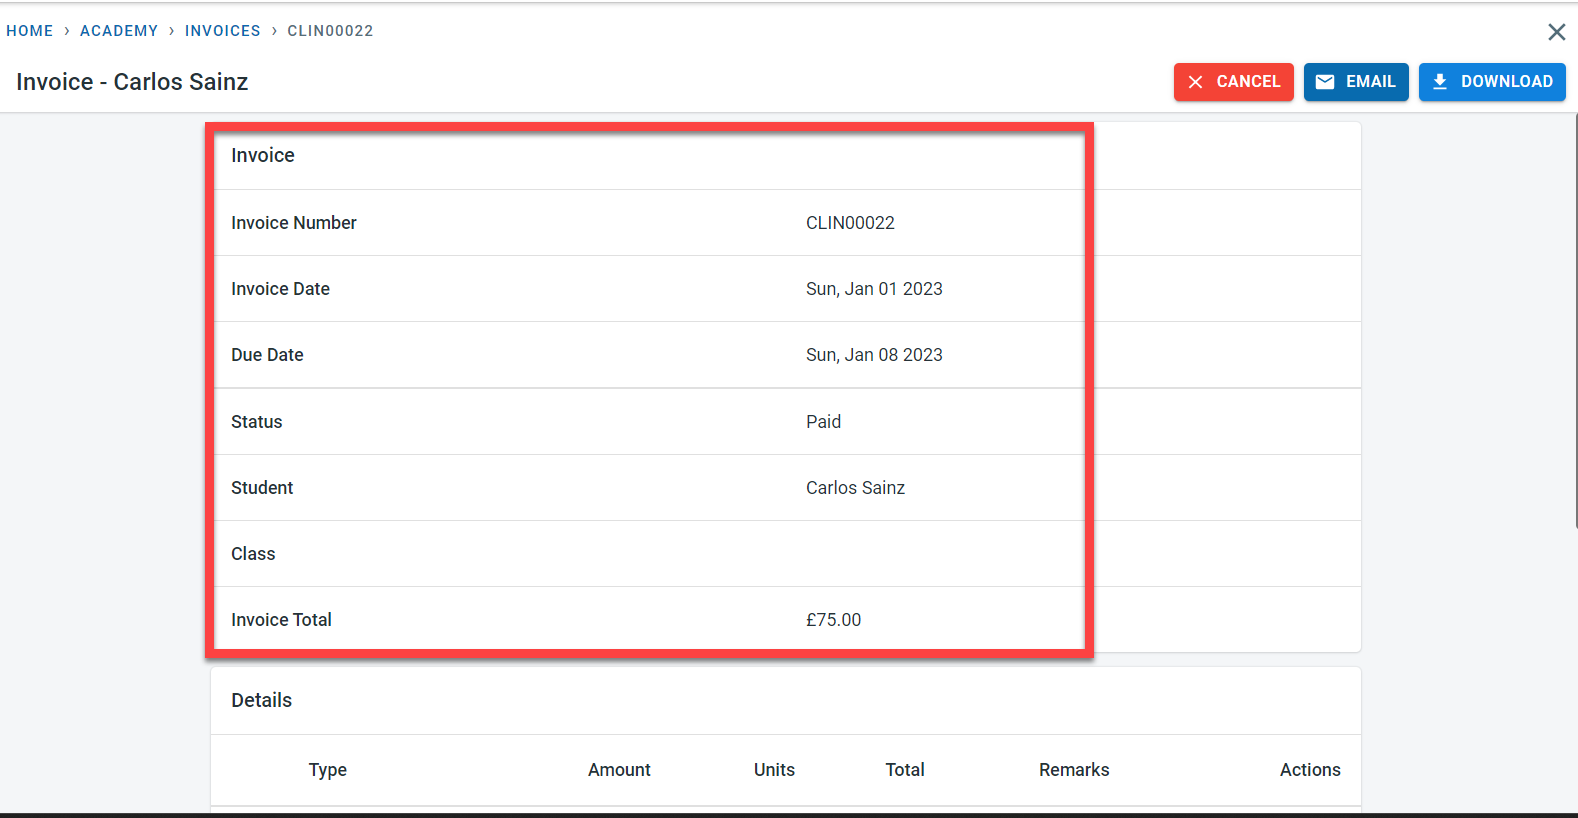The image size is (1578, 818).
Task: Click the envelope icon on the Email button
Action: click(x=1325, y=82)
